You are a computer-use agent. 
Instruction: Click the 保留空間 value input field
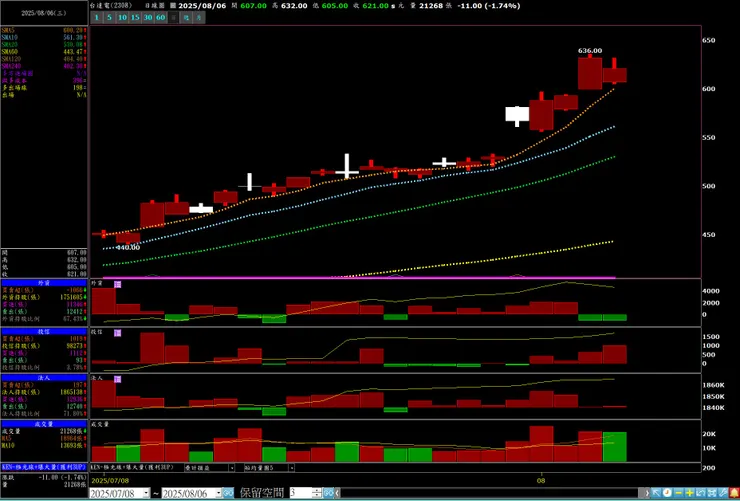pyautogui.click(x=301, y=493)
